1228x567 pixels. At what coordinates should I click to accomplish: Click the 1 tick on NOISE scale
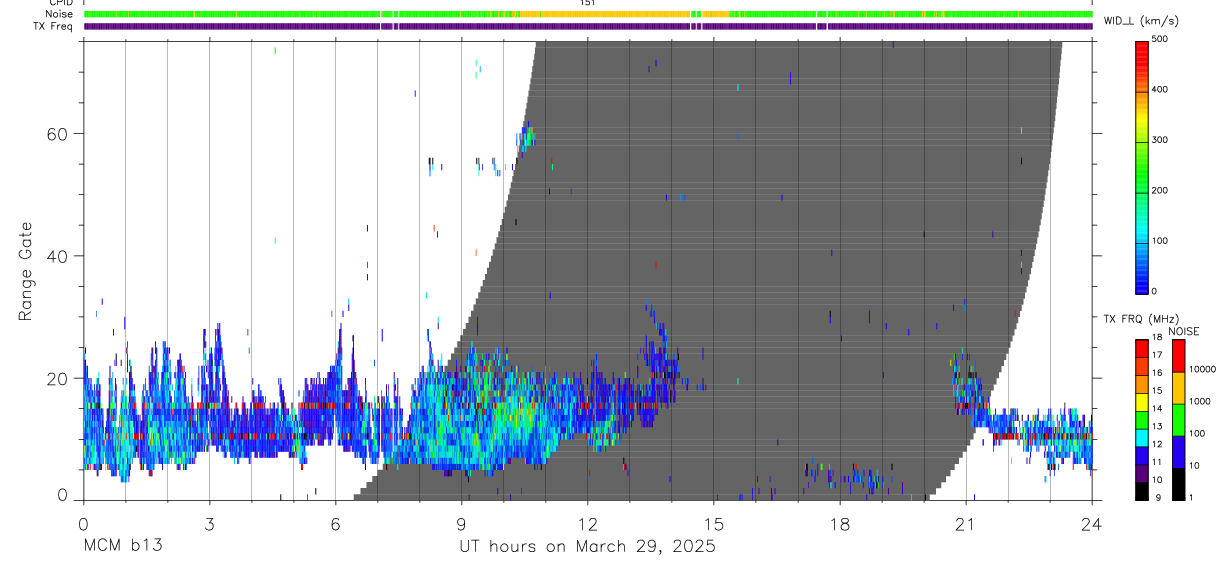(x=1192, y=498)
